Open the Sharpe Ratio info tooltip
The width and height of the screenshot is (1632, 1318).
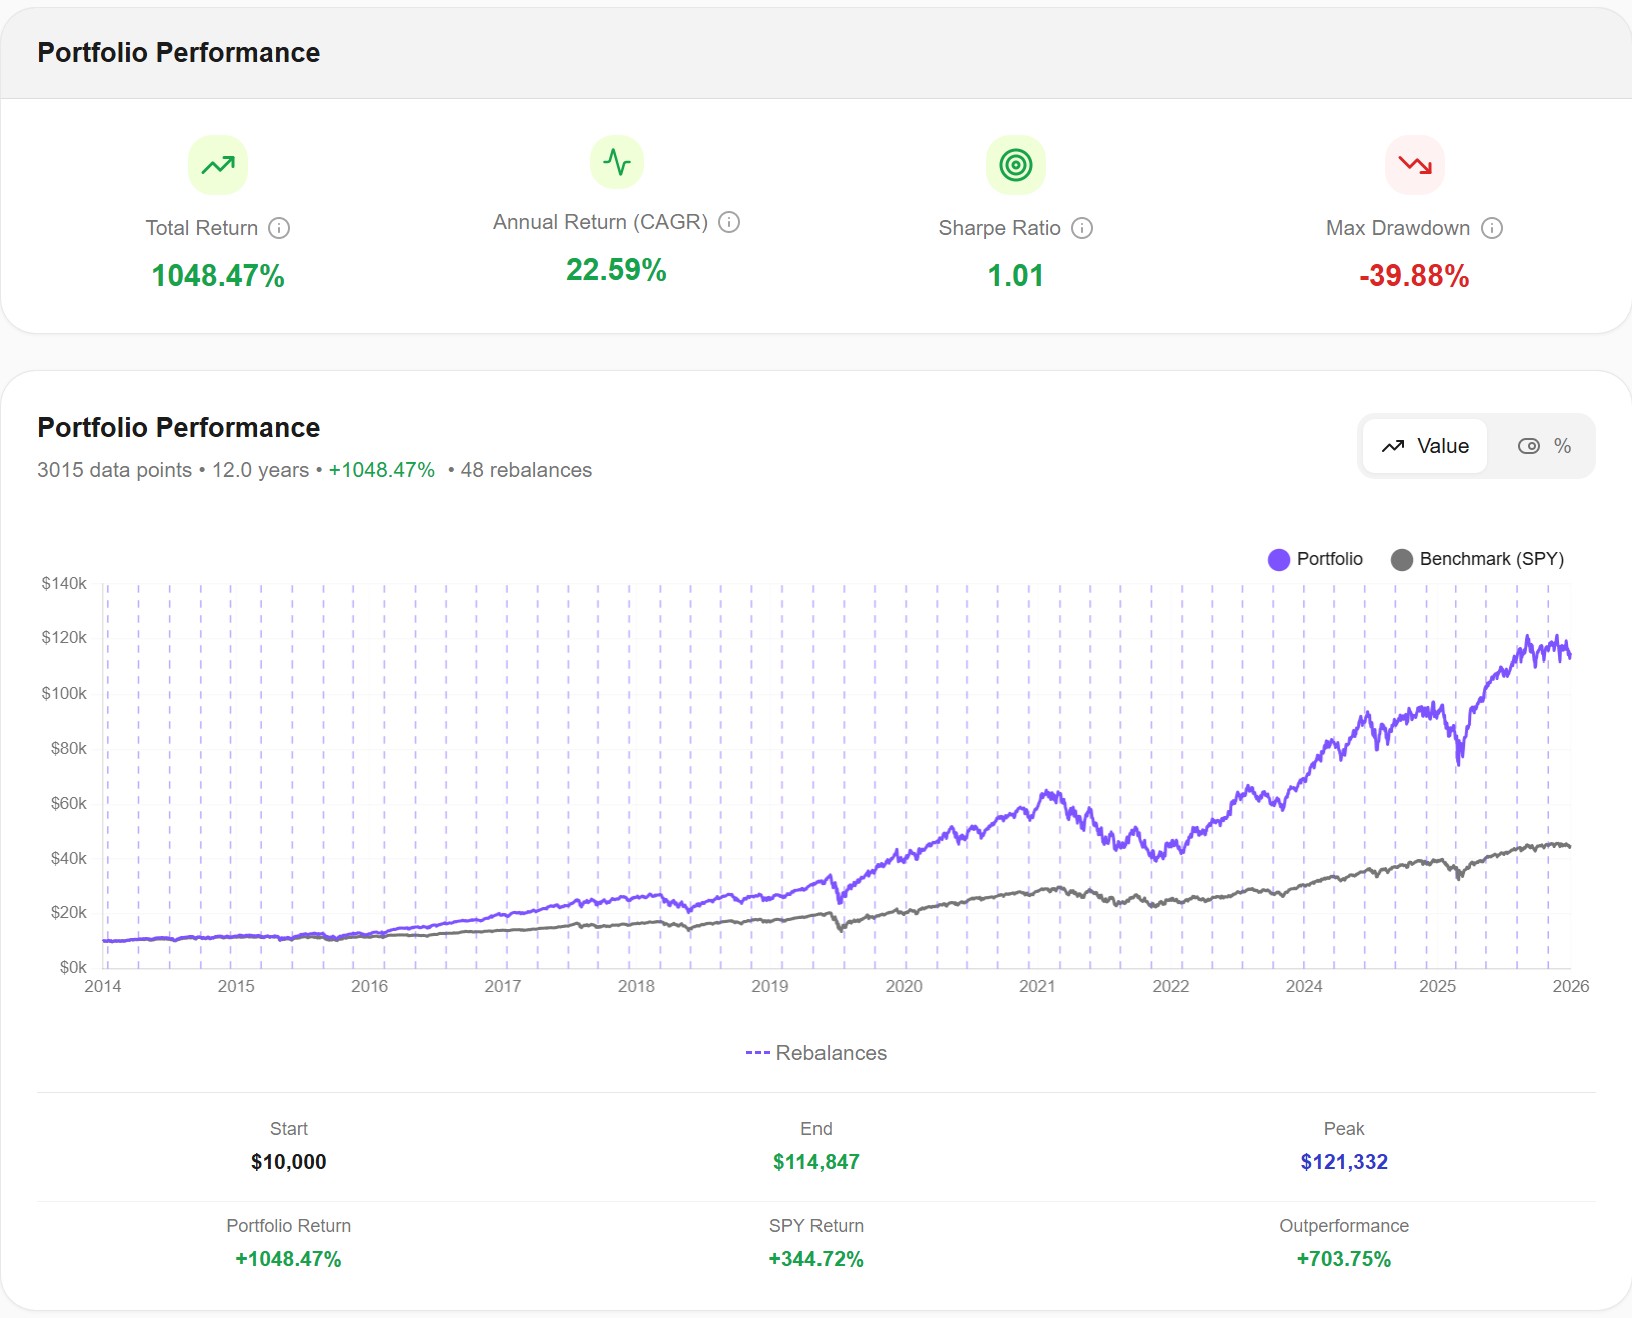pyautogui.click(x=1082, y=228)
